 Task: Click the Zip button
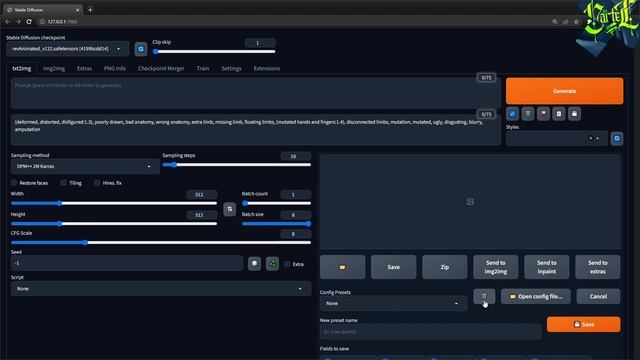point(444,267)
